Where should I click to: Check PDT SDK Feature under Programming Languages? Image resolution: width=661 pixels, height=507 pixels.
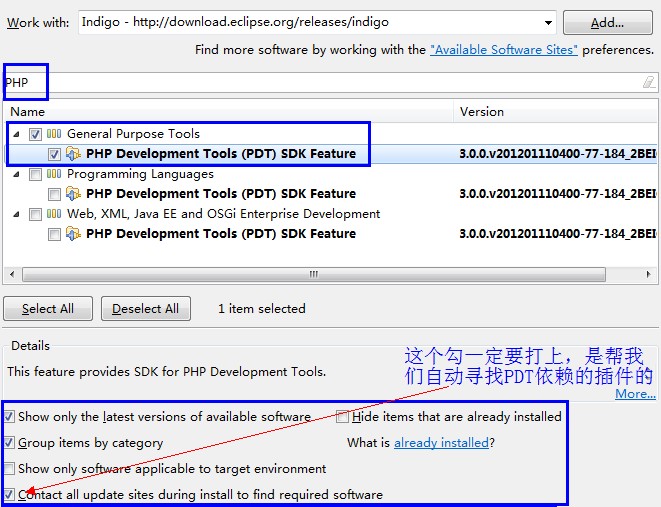pyautogui.click(x=54, y=194)
